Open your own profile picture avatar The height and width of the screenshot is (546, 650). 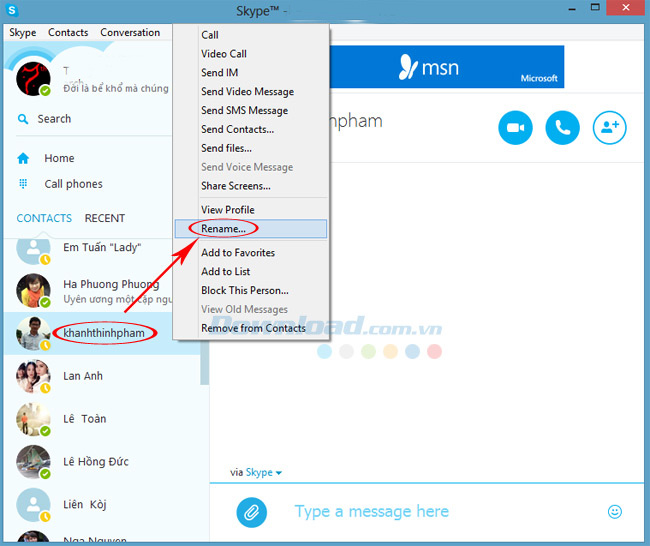click(33, 79)
